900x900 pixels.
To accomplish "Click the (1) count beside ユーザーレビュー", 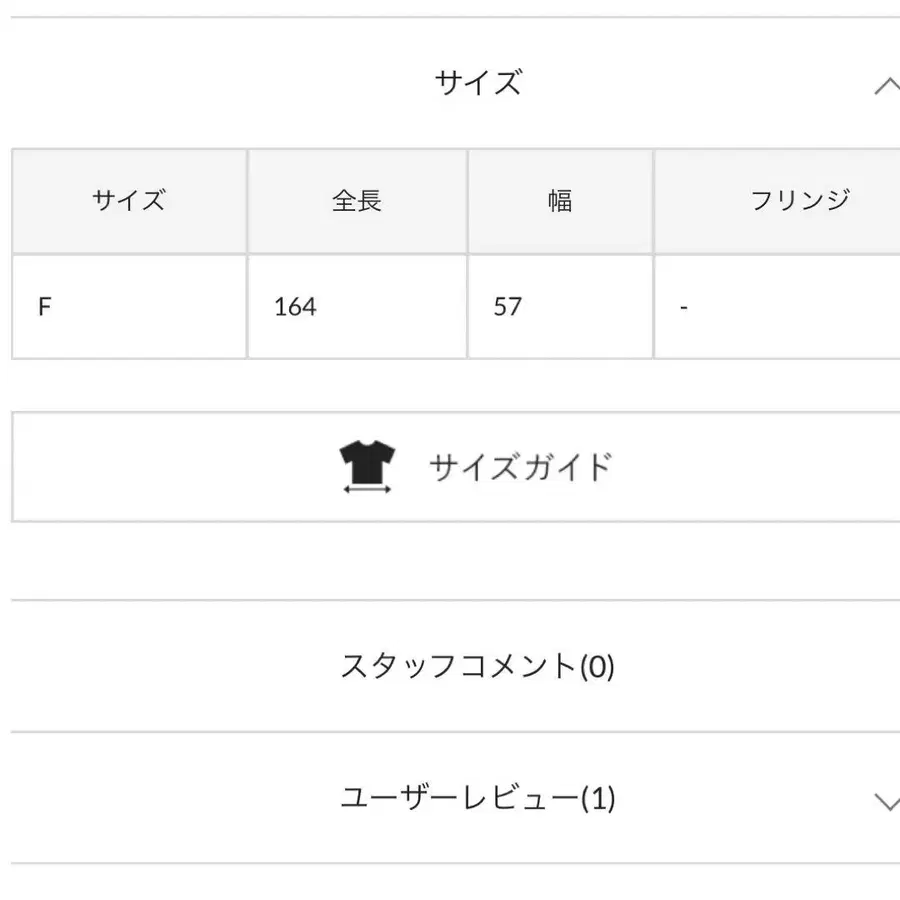I will tap(597, 798).
